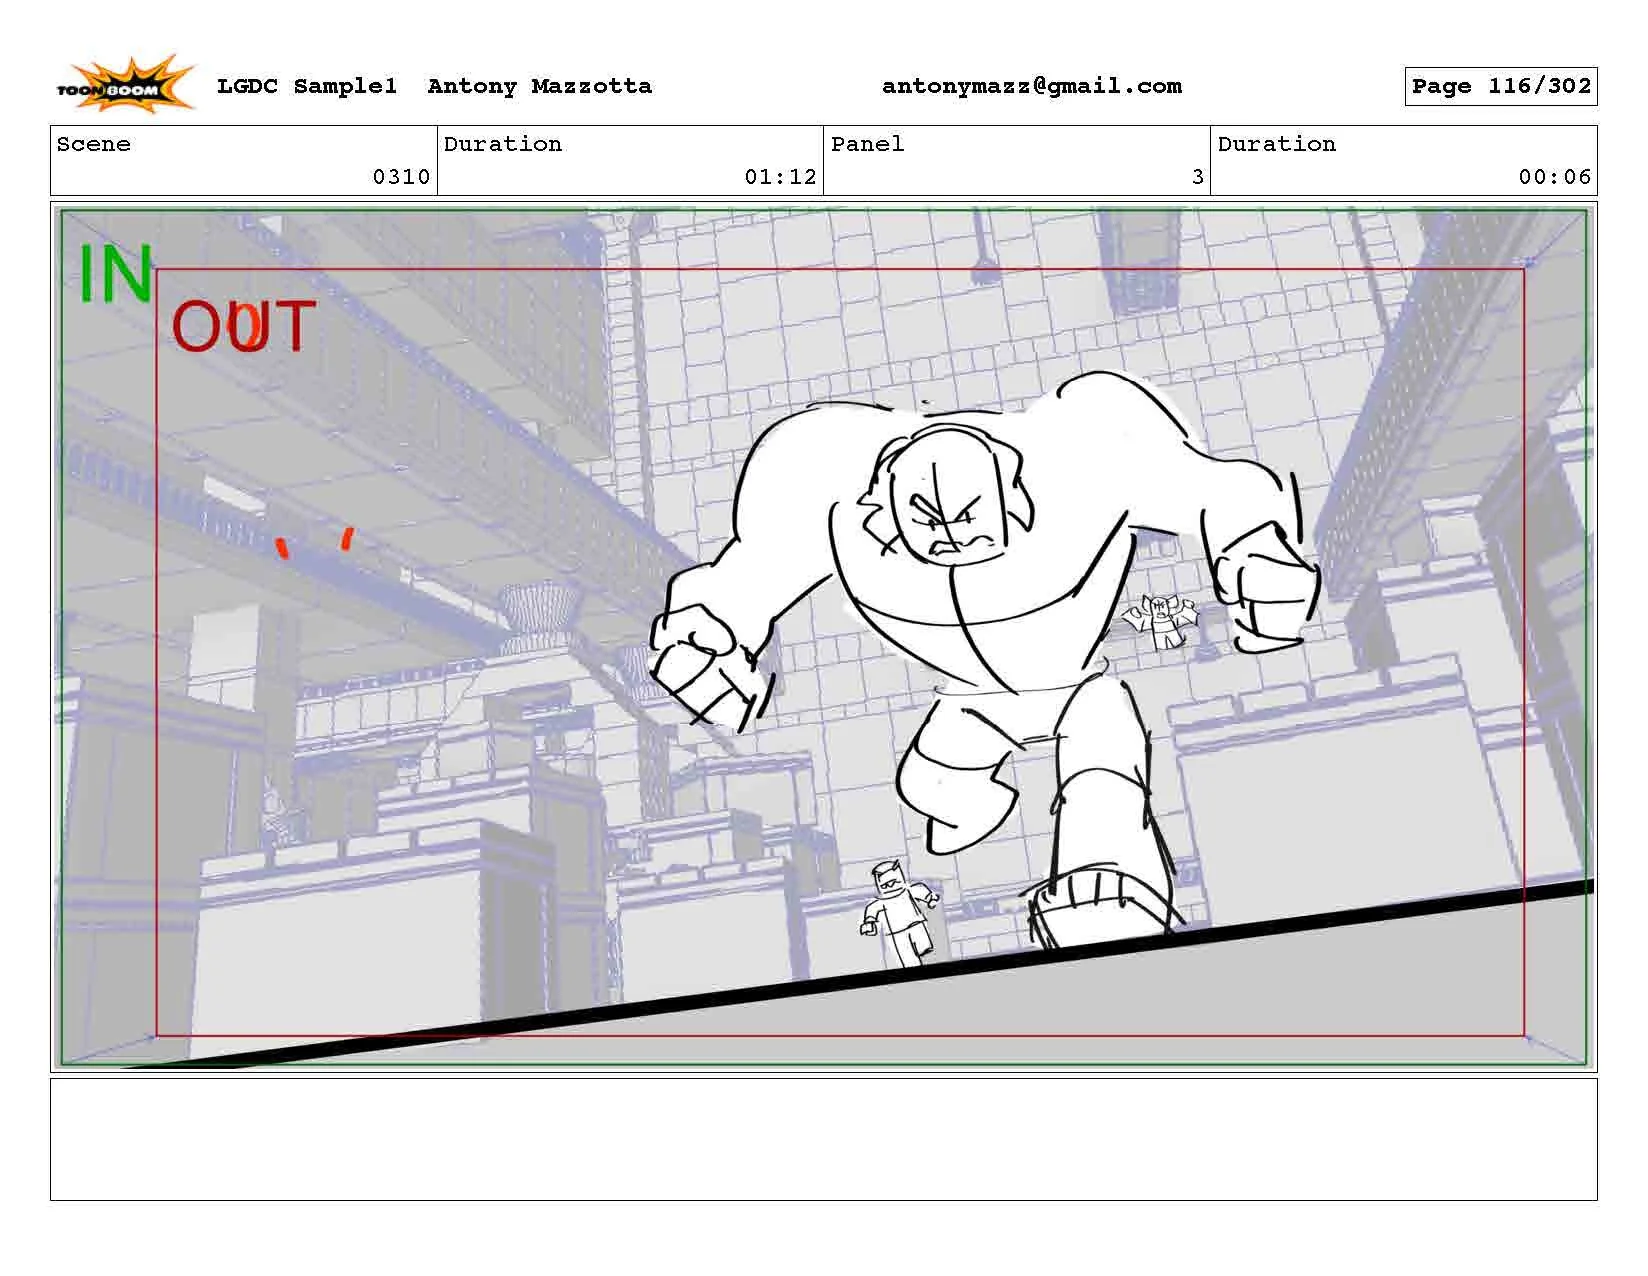Viewport: 1648px width, 1276px height.
Task: Click the Toon Boom logo
Action: tap(124, 85)
